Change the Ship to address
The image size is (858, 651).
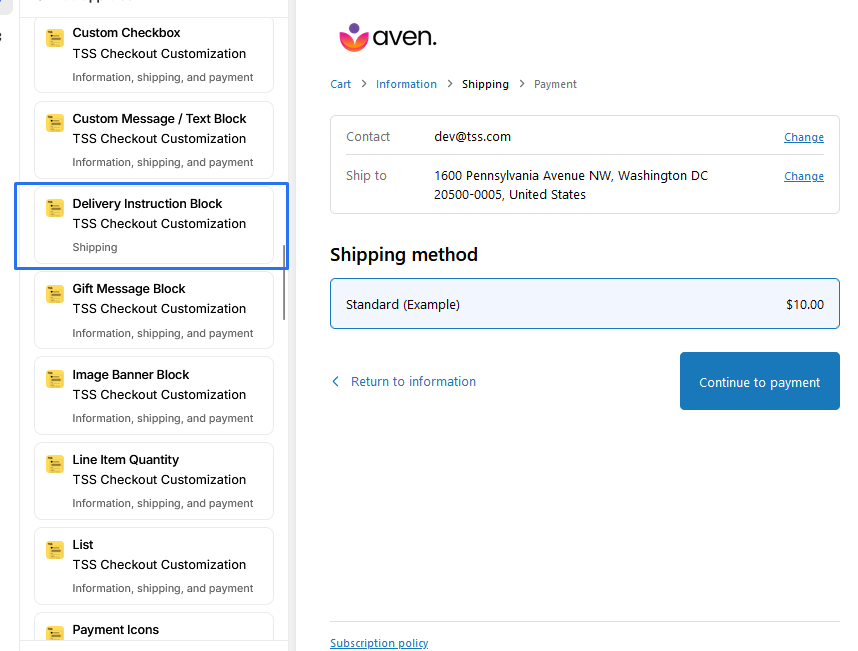tap(803, 177)
